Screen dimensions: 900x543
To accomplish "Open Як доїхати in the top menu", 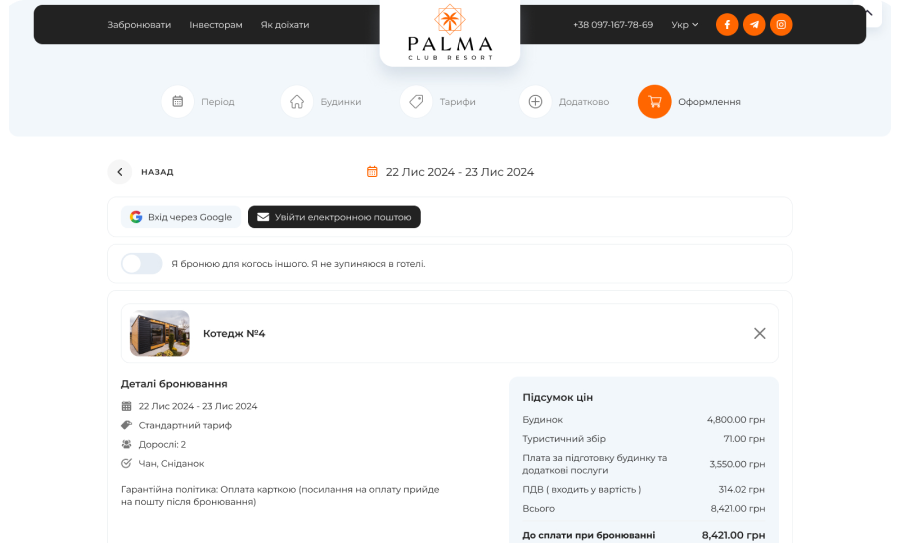I will click(x=285, y=25).
